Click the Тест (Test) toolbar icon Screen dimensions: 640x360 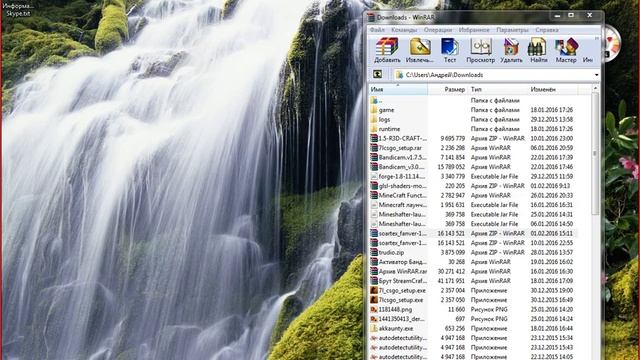click(x=450, y=50)
